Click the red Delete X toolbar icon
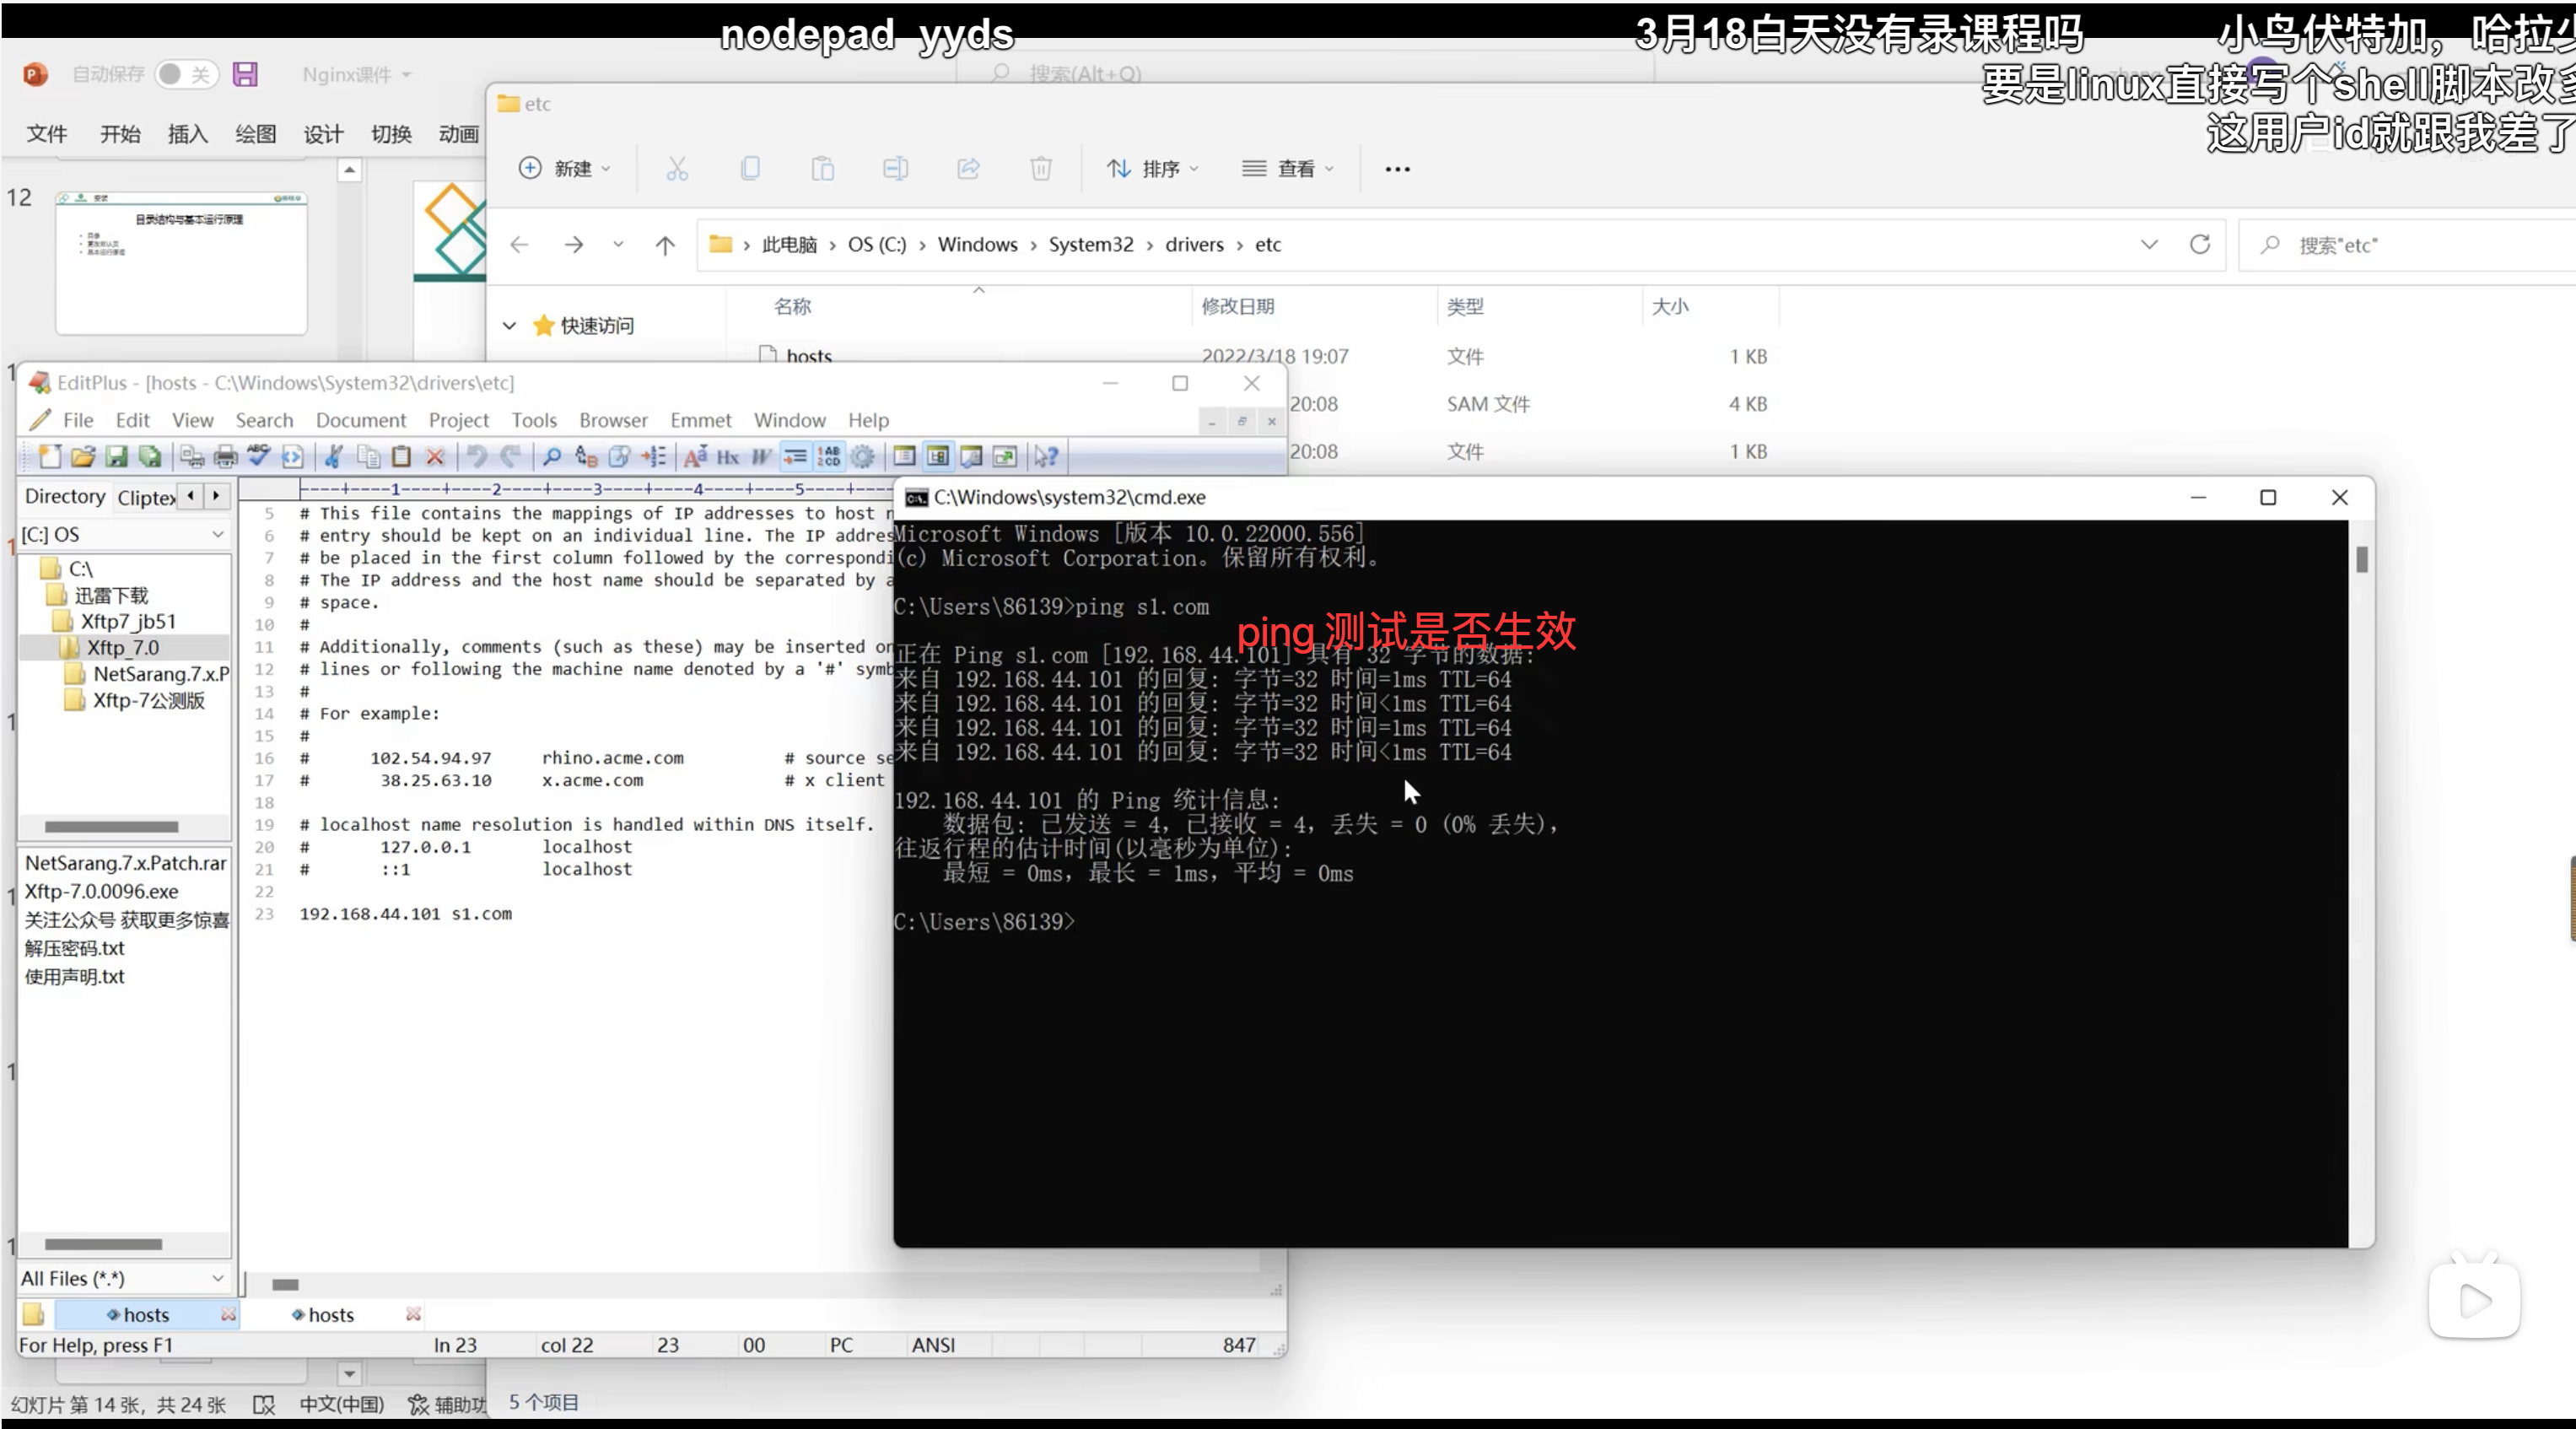Viewport: 2576px width, 1429px height. (435, 457)
